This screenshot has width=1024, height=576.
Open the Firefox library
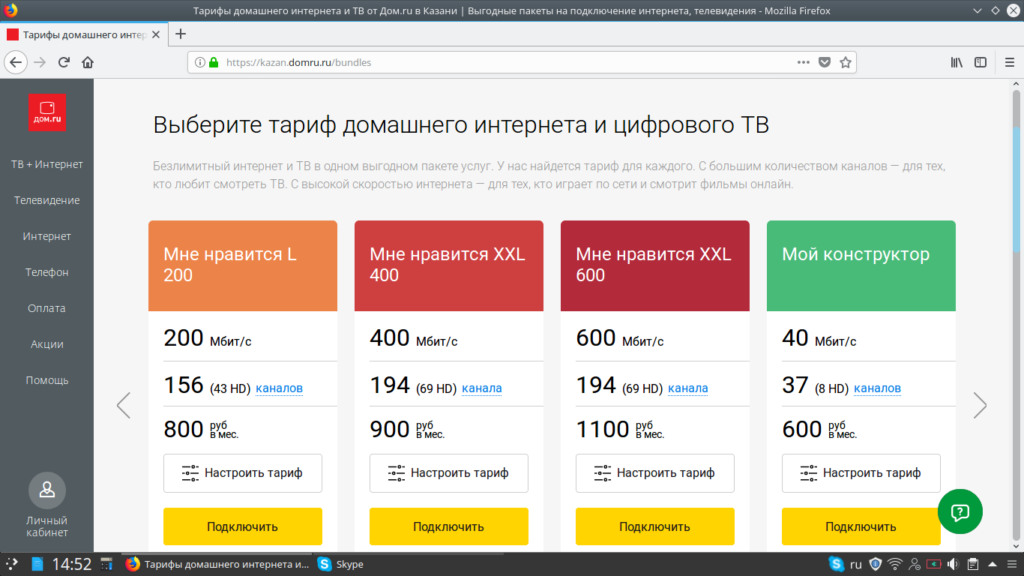[x=957, y=63]
